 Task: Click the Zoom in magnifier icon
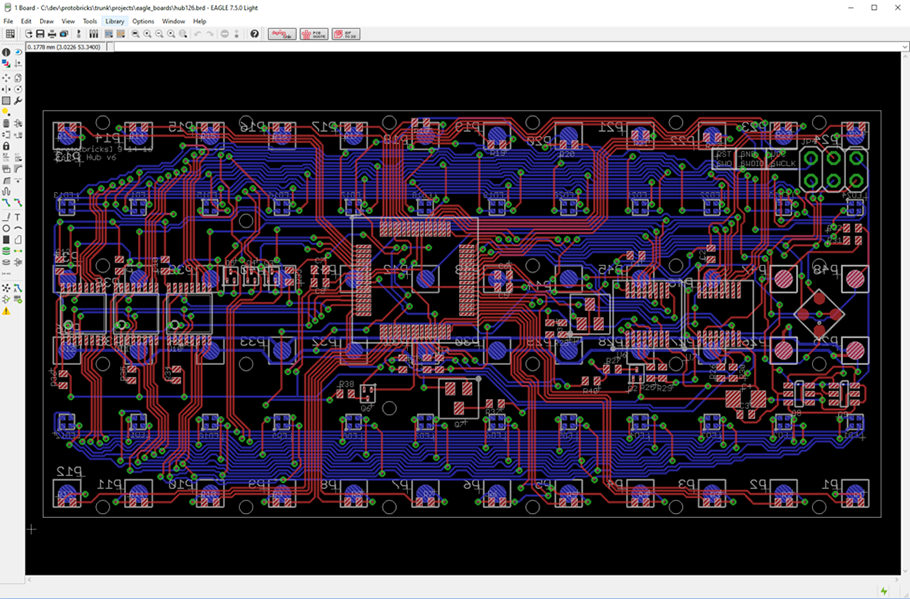pos(147,34)
